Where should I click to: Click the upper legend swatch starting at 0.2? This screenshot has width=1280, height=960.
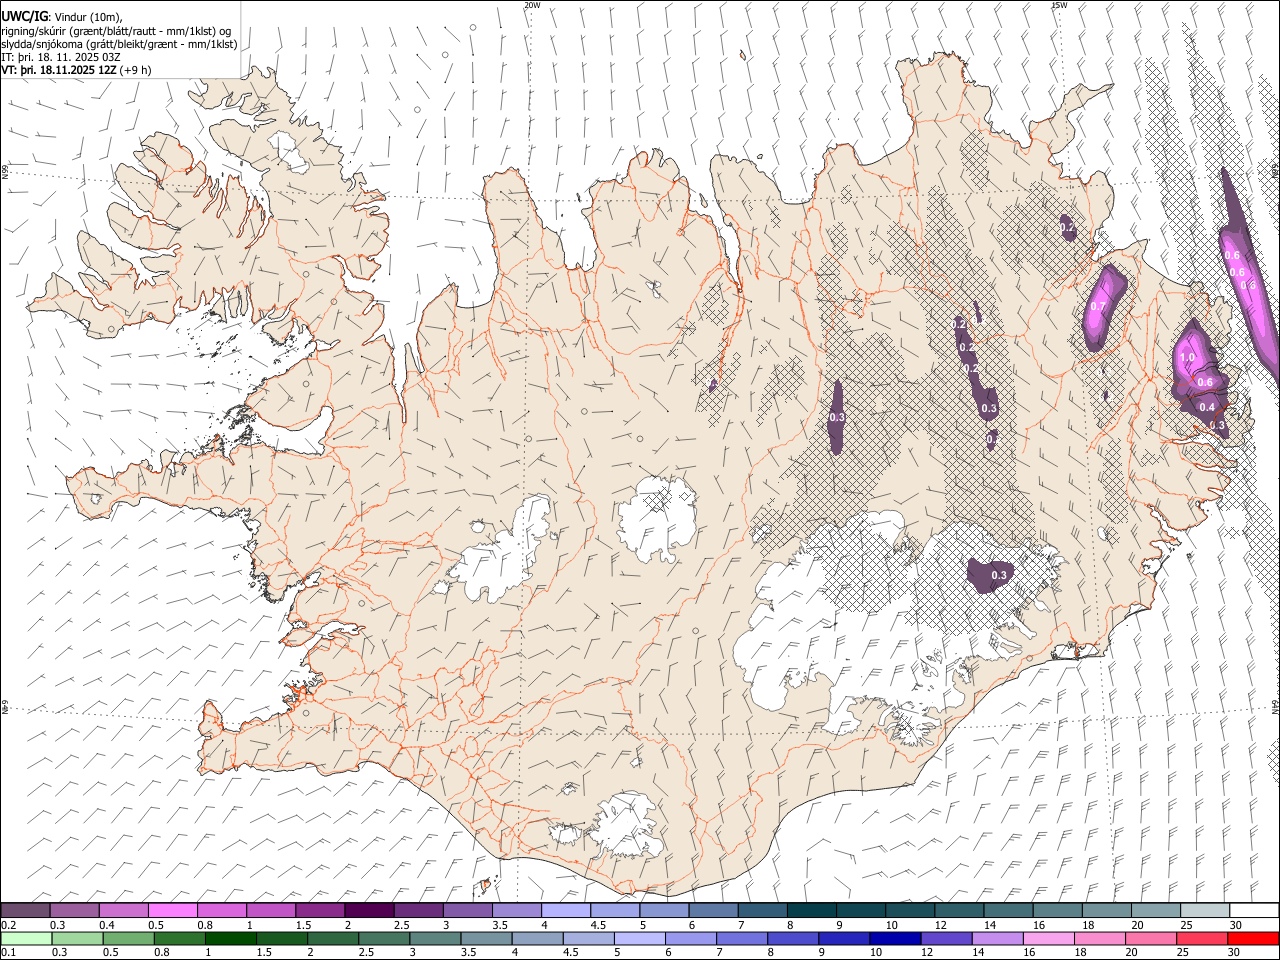tap(26, 911)
